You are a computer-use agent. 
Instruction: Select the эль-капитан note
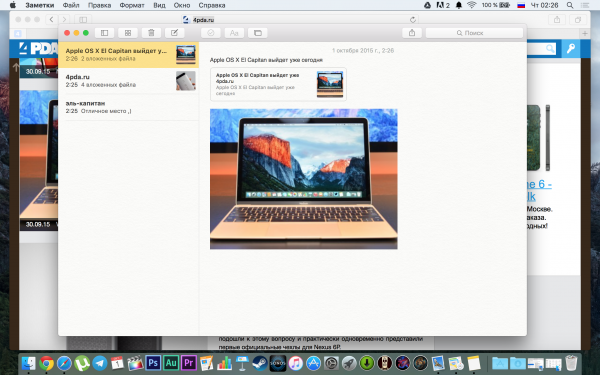(129, 107)
